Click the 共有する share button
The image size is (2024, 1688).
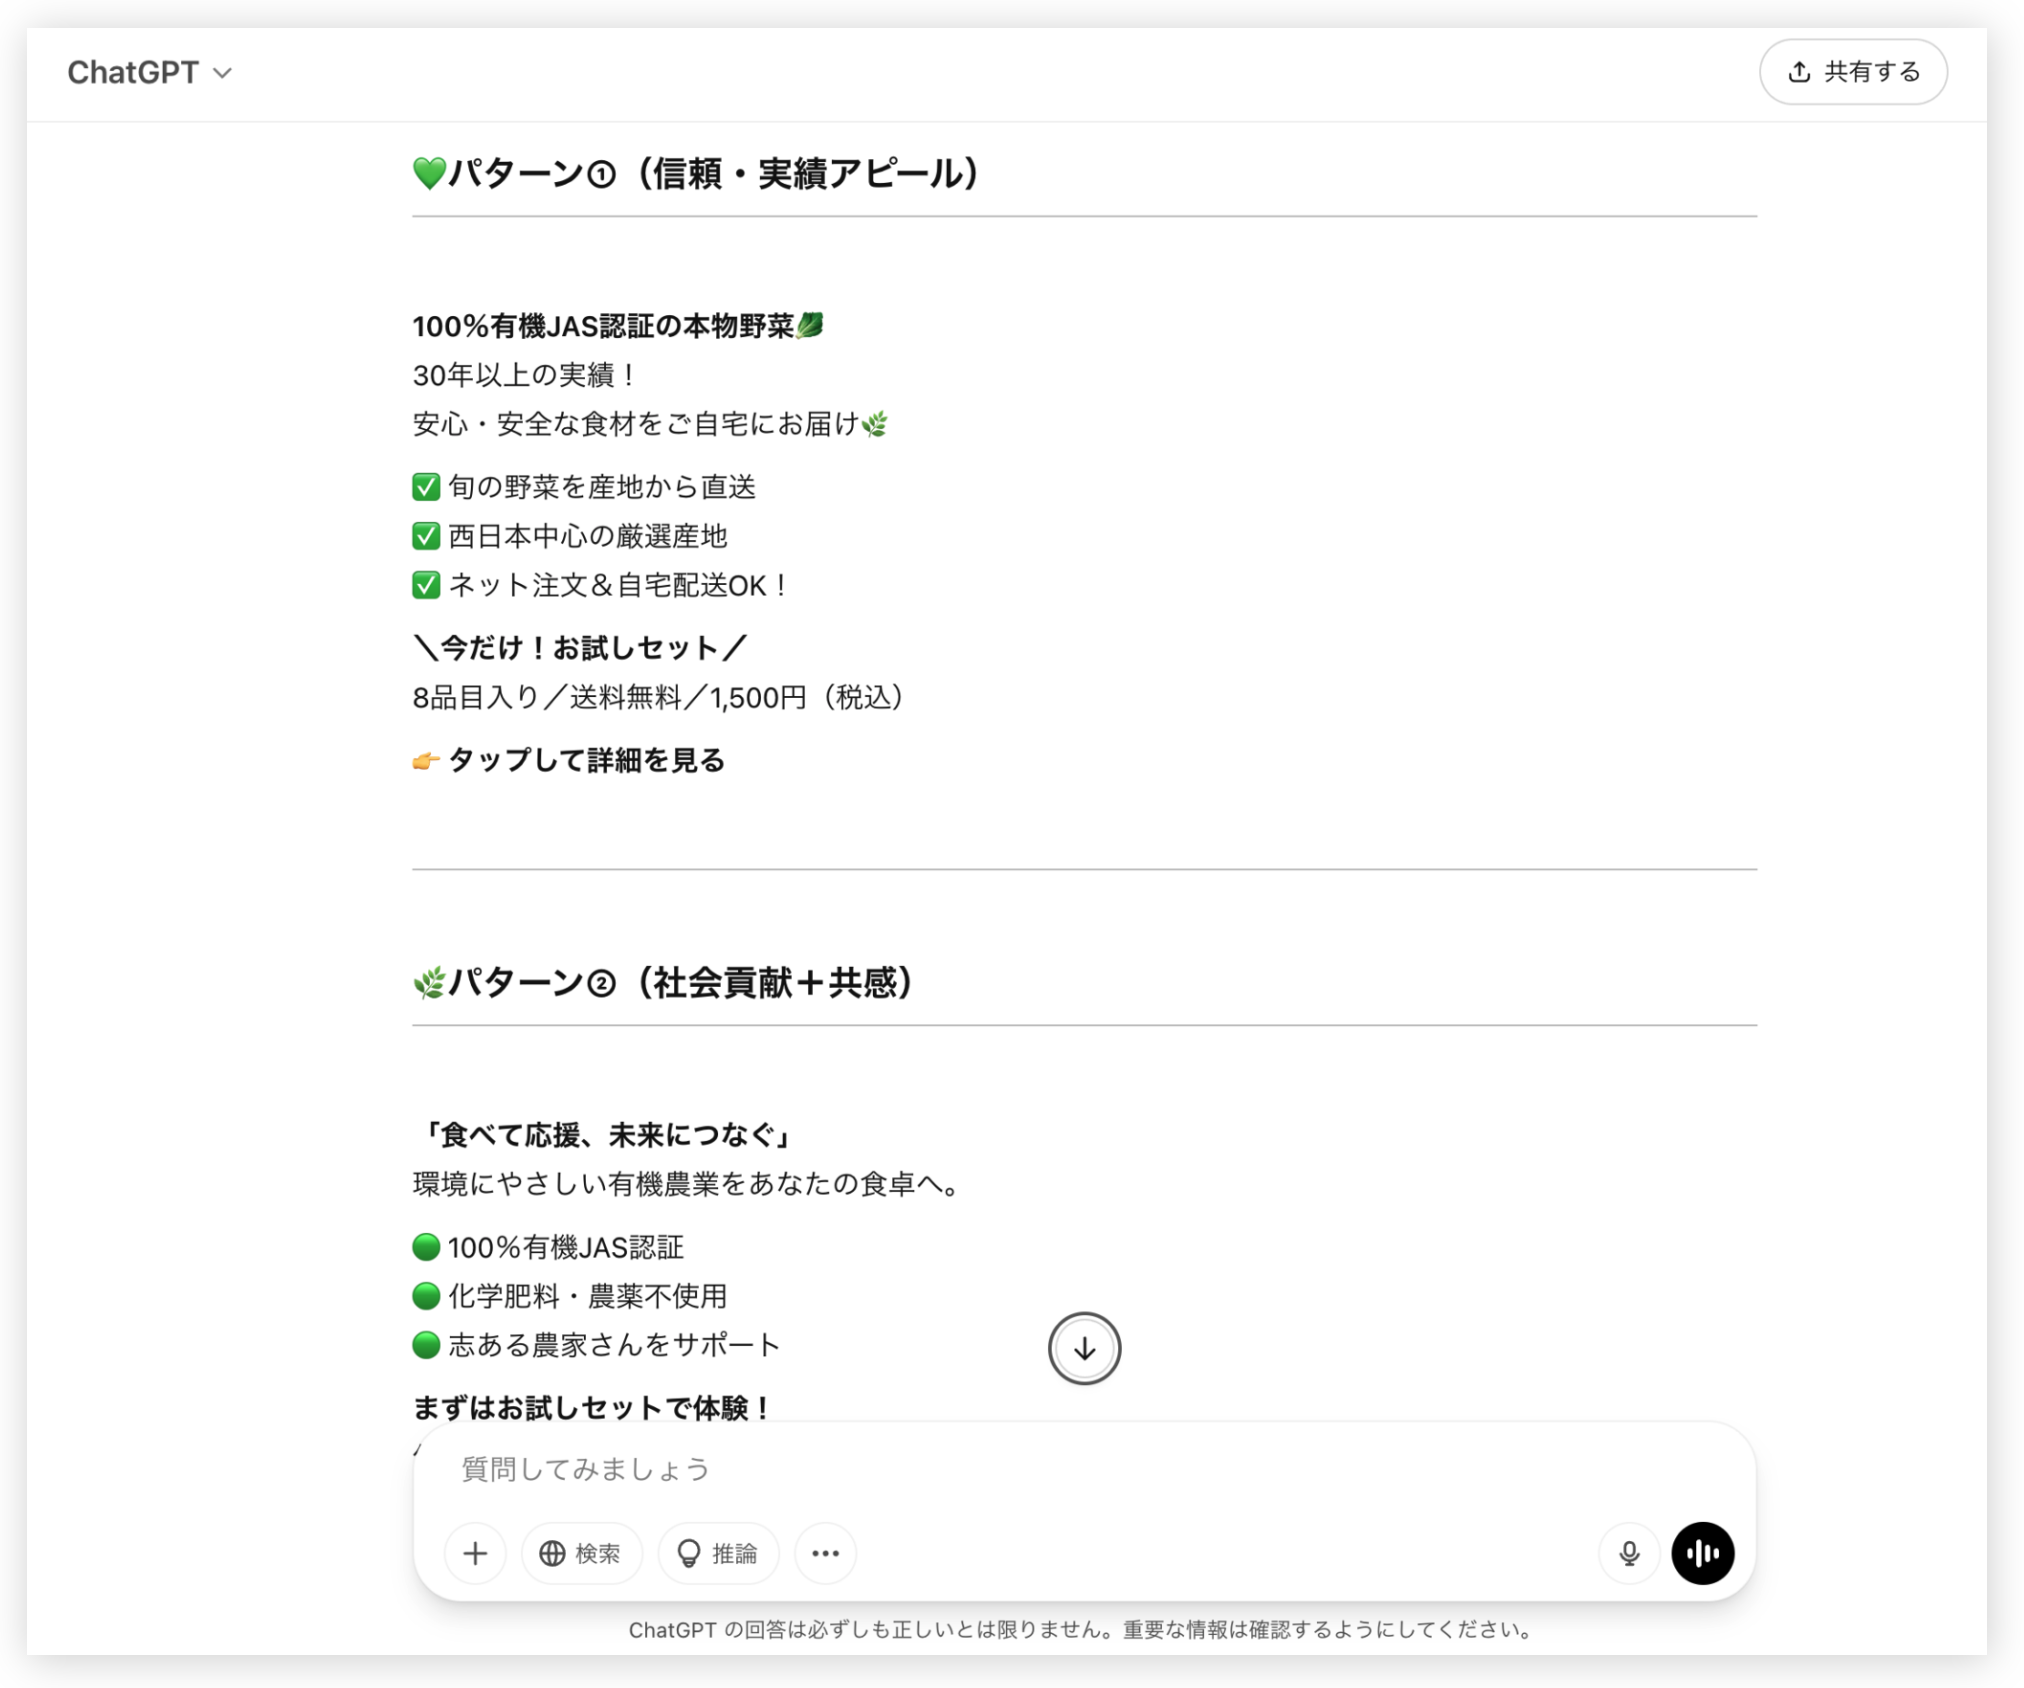1853,72
